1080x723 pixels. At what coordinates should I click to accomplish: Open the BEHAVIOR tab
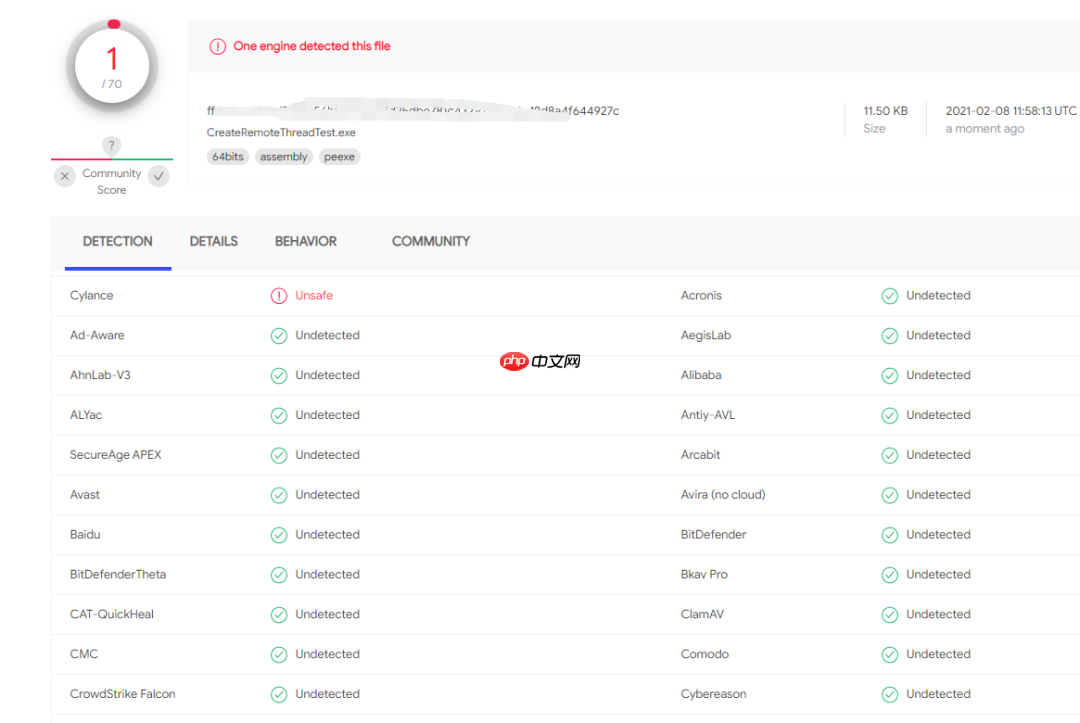click(306, 242)
